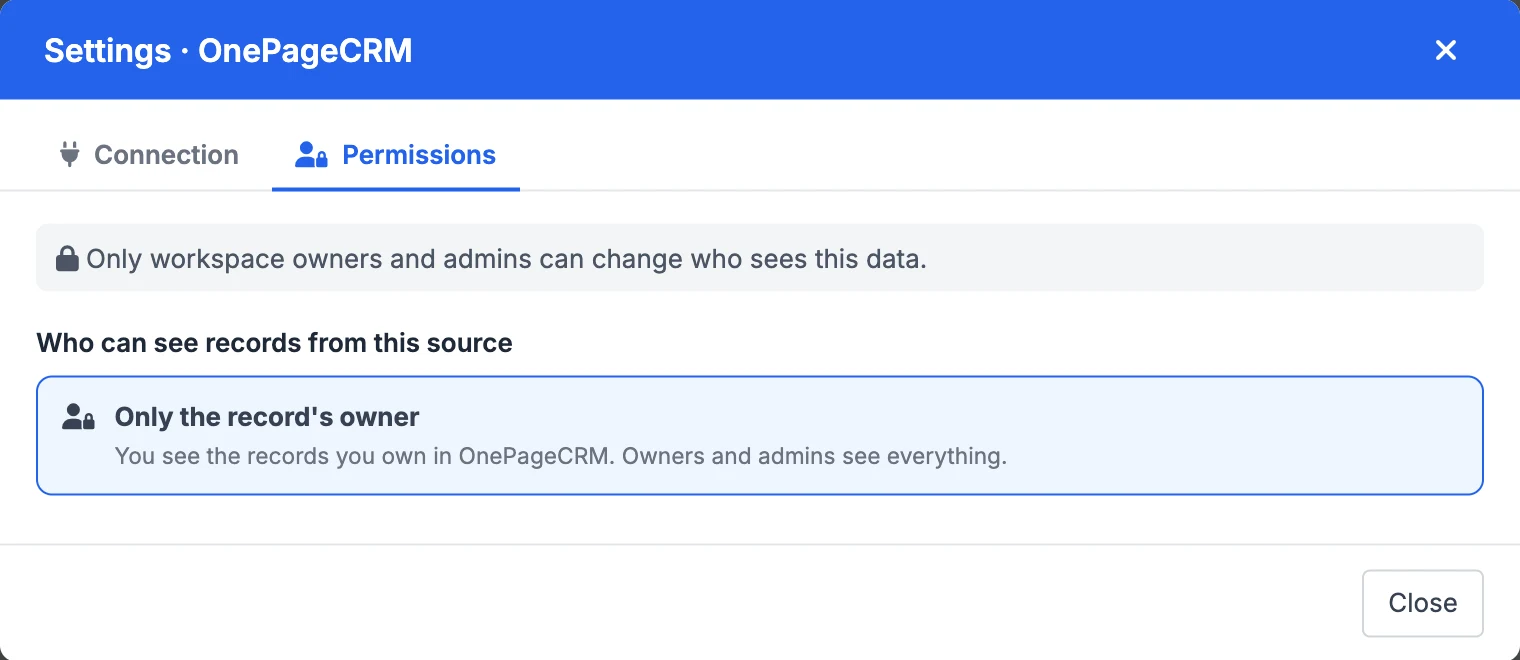
Task: Click the bold "Only the record's owner" title
Action: click(267, 417)
